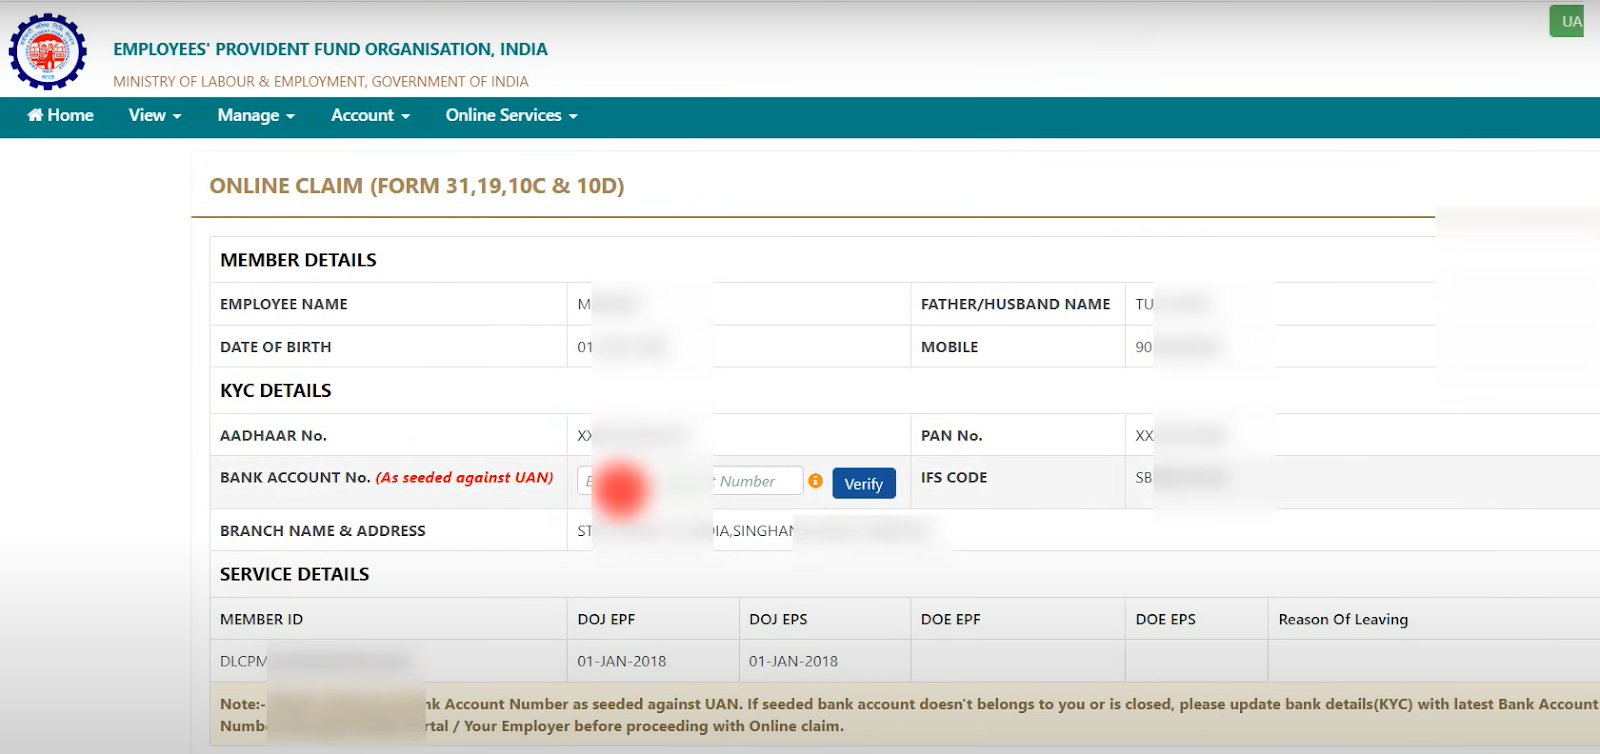
Task: Click Ministry of Labour & Employment subtitle
Action: 321,81
